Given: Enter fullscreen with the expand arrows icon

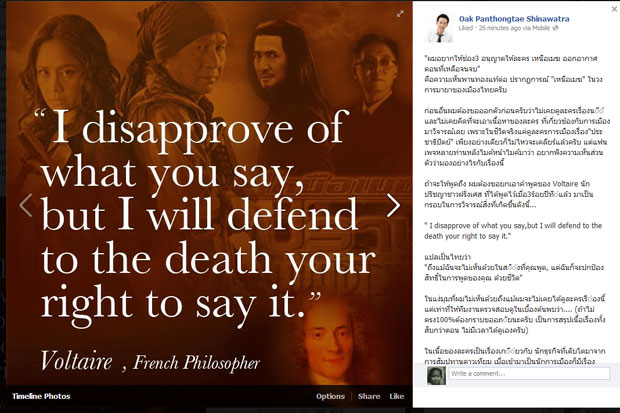Looking at the screenshot, I should point(400,14).
